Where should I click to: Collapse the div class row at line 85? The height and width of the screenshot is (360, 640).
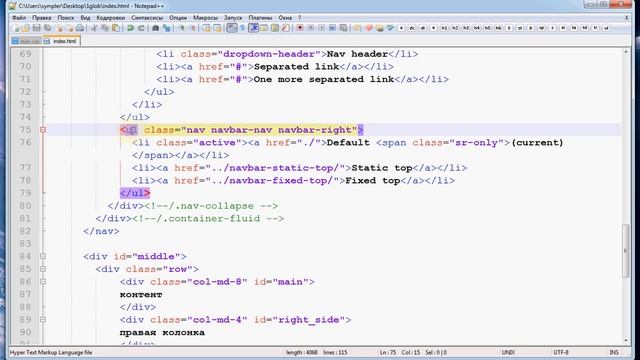coord(43,269)
